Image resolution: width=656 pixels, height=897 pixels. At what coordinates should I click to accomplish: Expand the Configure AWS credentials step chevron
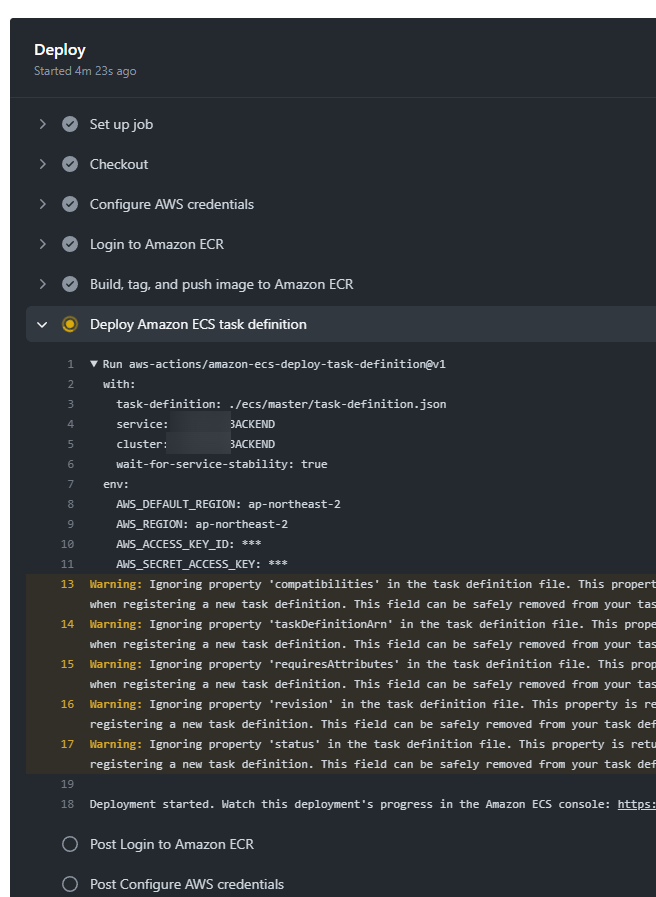(42, 204)
